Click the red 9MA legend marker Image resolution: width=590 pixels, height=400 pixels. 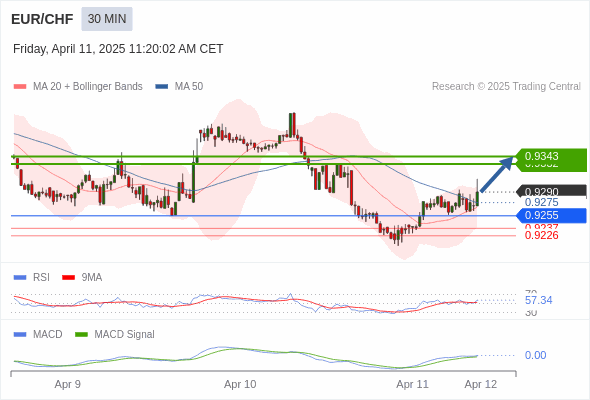pos(68,278)
